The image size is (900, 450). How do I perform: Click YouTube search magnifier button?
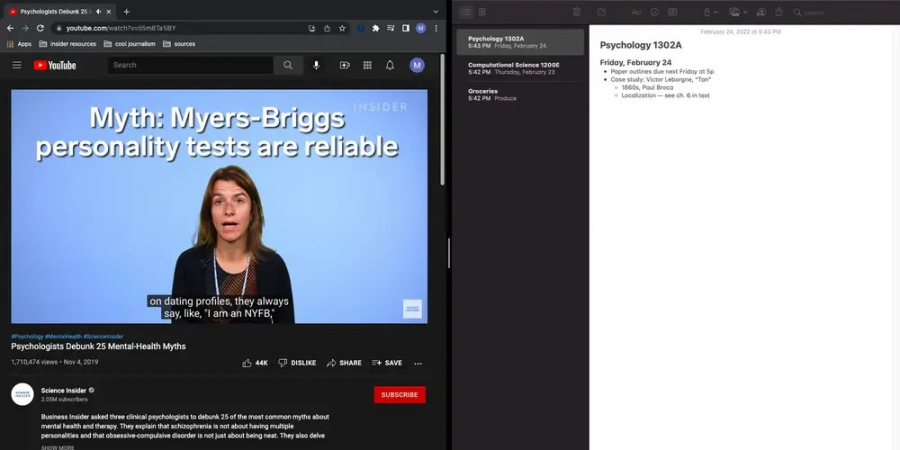[x=288, y=65]
